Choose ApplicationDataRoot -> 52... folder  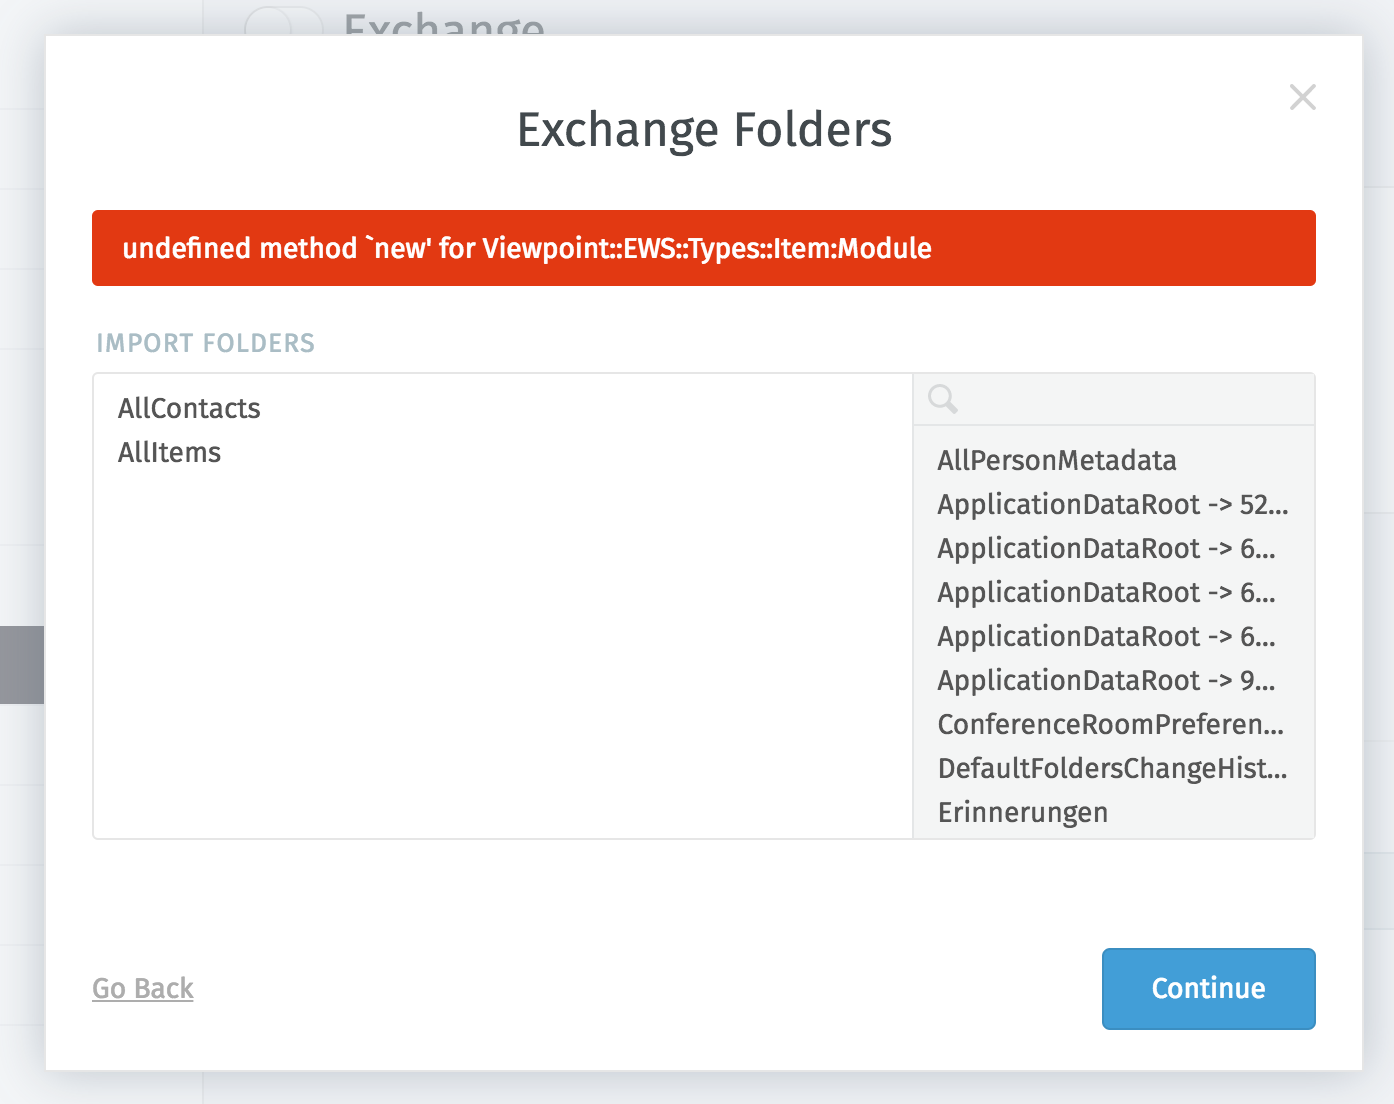pyautogui.click(x=1113, y=504)
